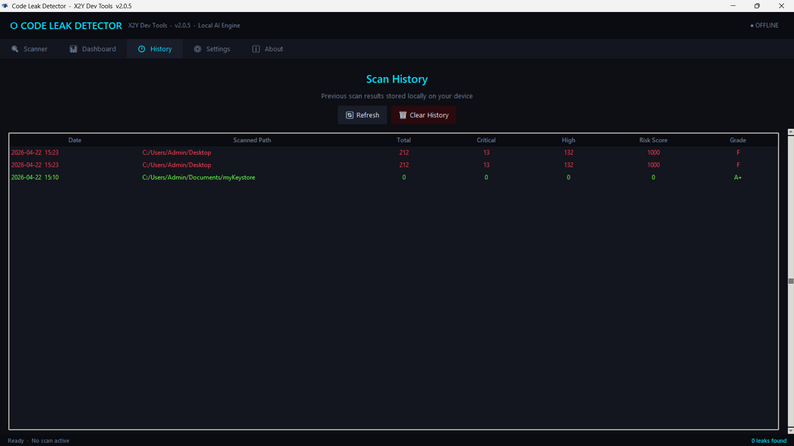794x446 pixels.
Task: Click the Clear History button
Action: (x=423, y=115)
